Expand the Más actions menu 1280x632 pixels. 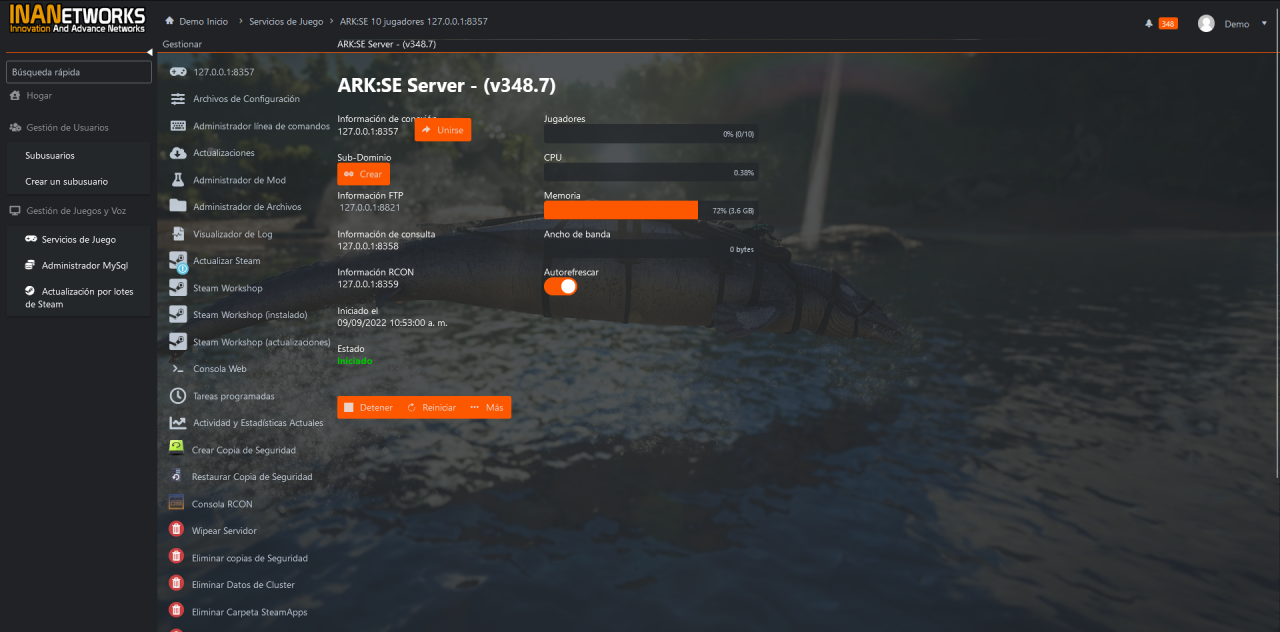tap(486, 408)
